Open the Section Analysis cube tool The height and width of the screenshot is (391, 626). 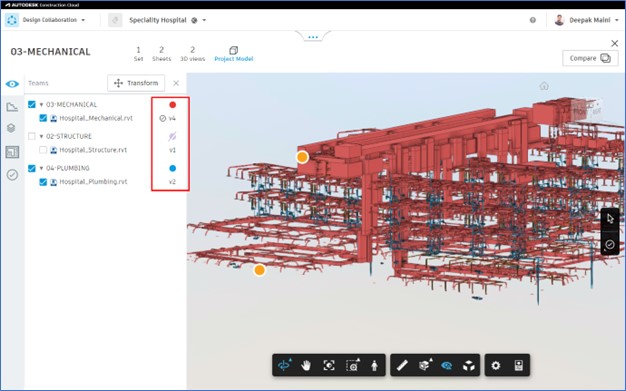pos(425,365)
